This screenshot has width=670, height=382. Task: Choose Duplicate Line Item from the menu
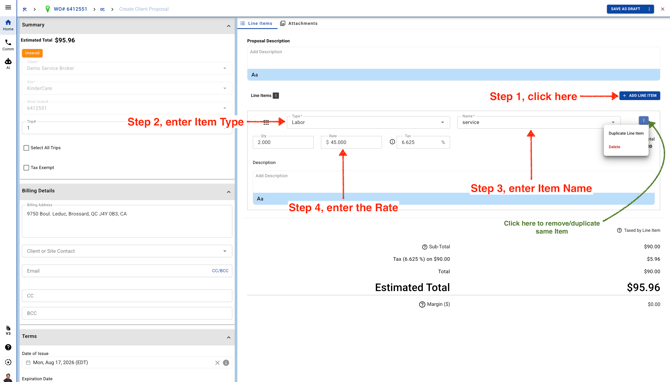pos(626,133)
